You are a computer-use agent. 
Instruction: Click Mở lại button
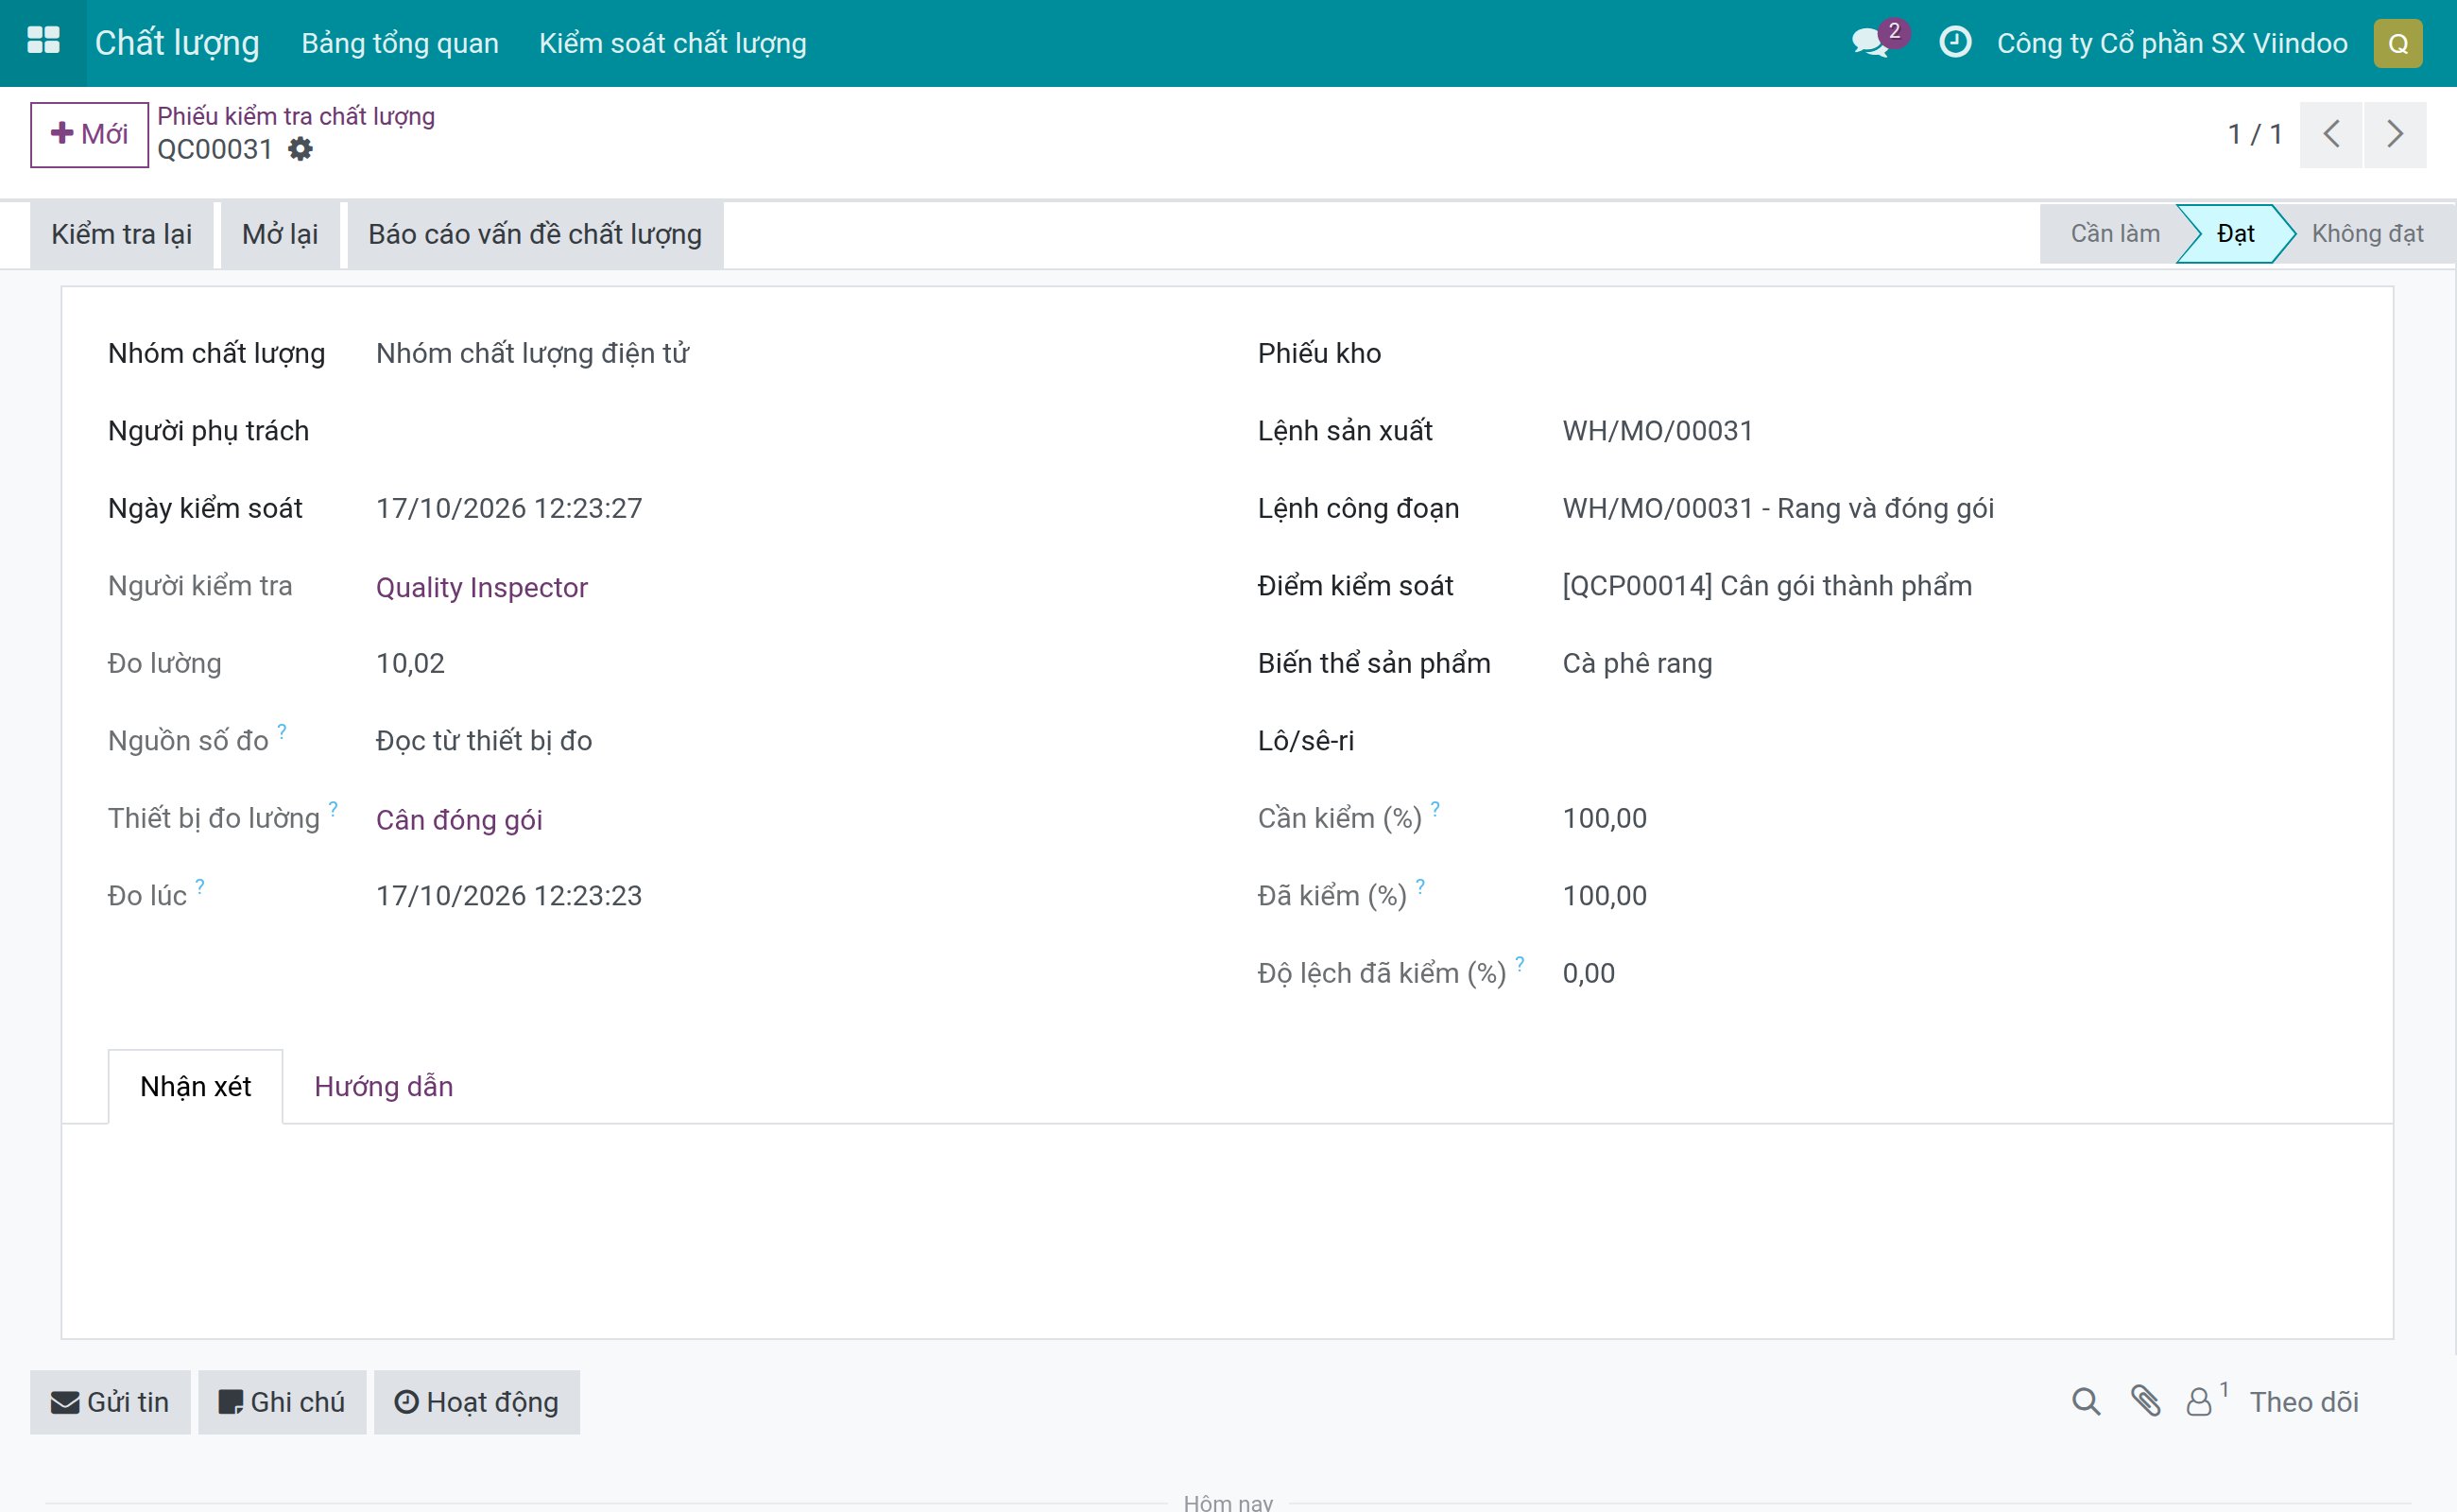pyautogui.click(x=280, y=234)
